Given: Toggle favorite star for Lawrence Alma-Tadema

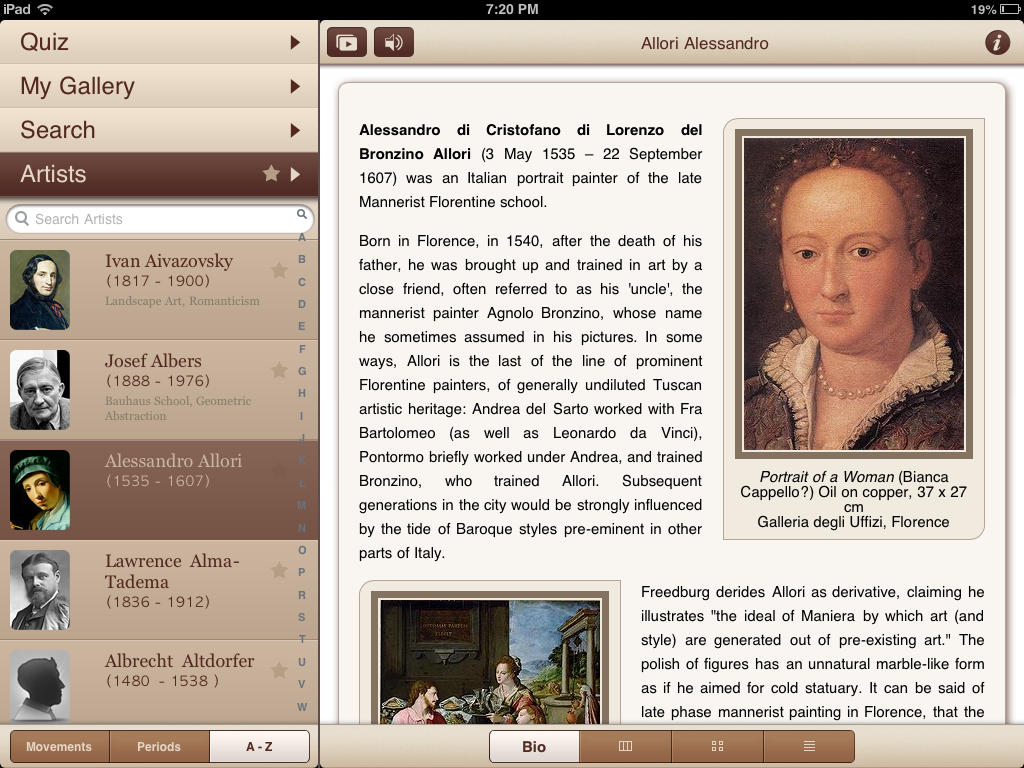Looking at the screenshot, I should click(x=279, y=571).
